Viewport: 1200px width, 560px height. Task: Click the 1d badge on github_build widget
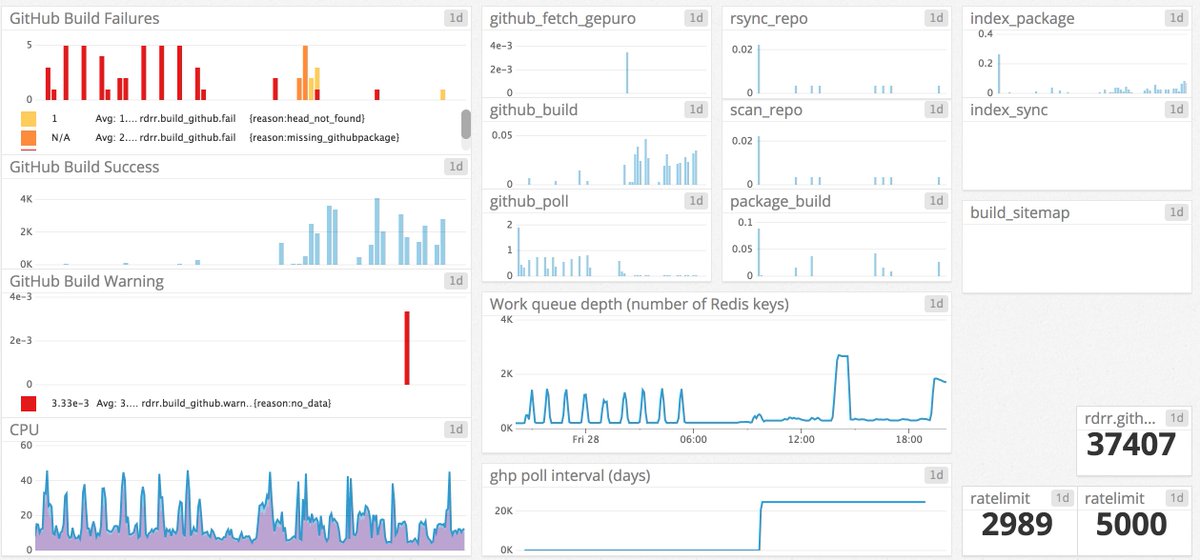point(696,109)
